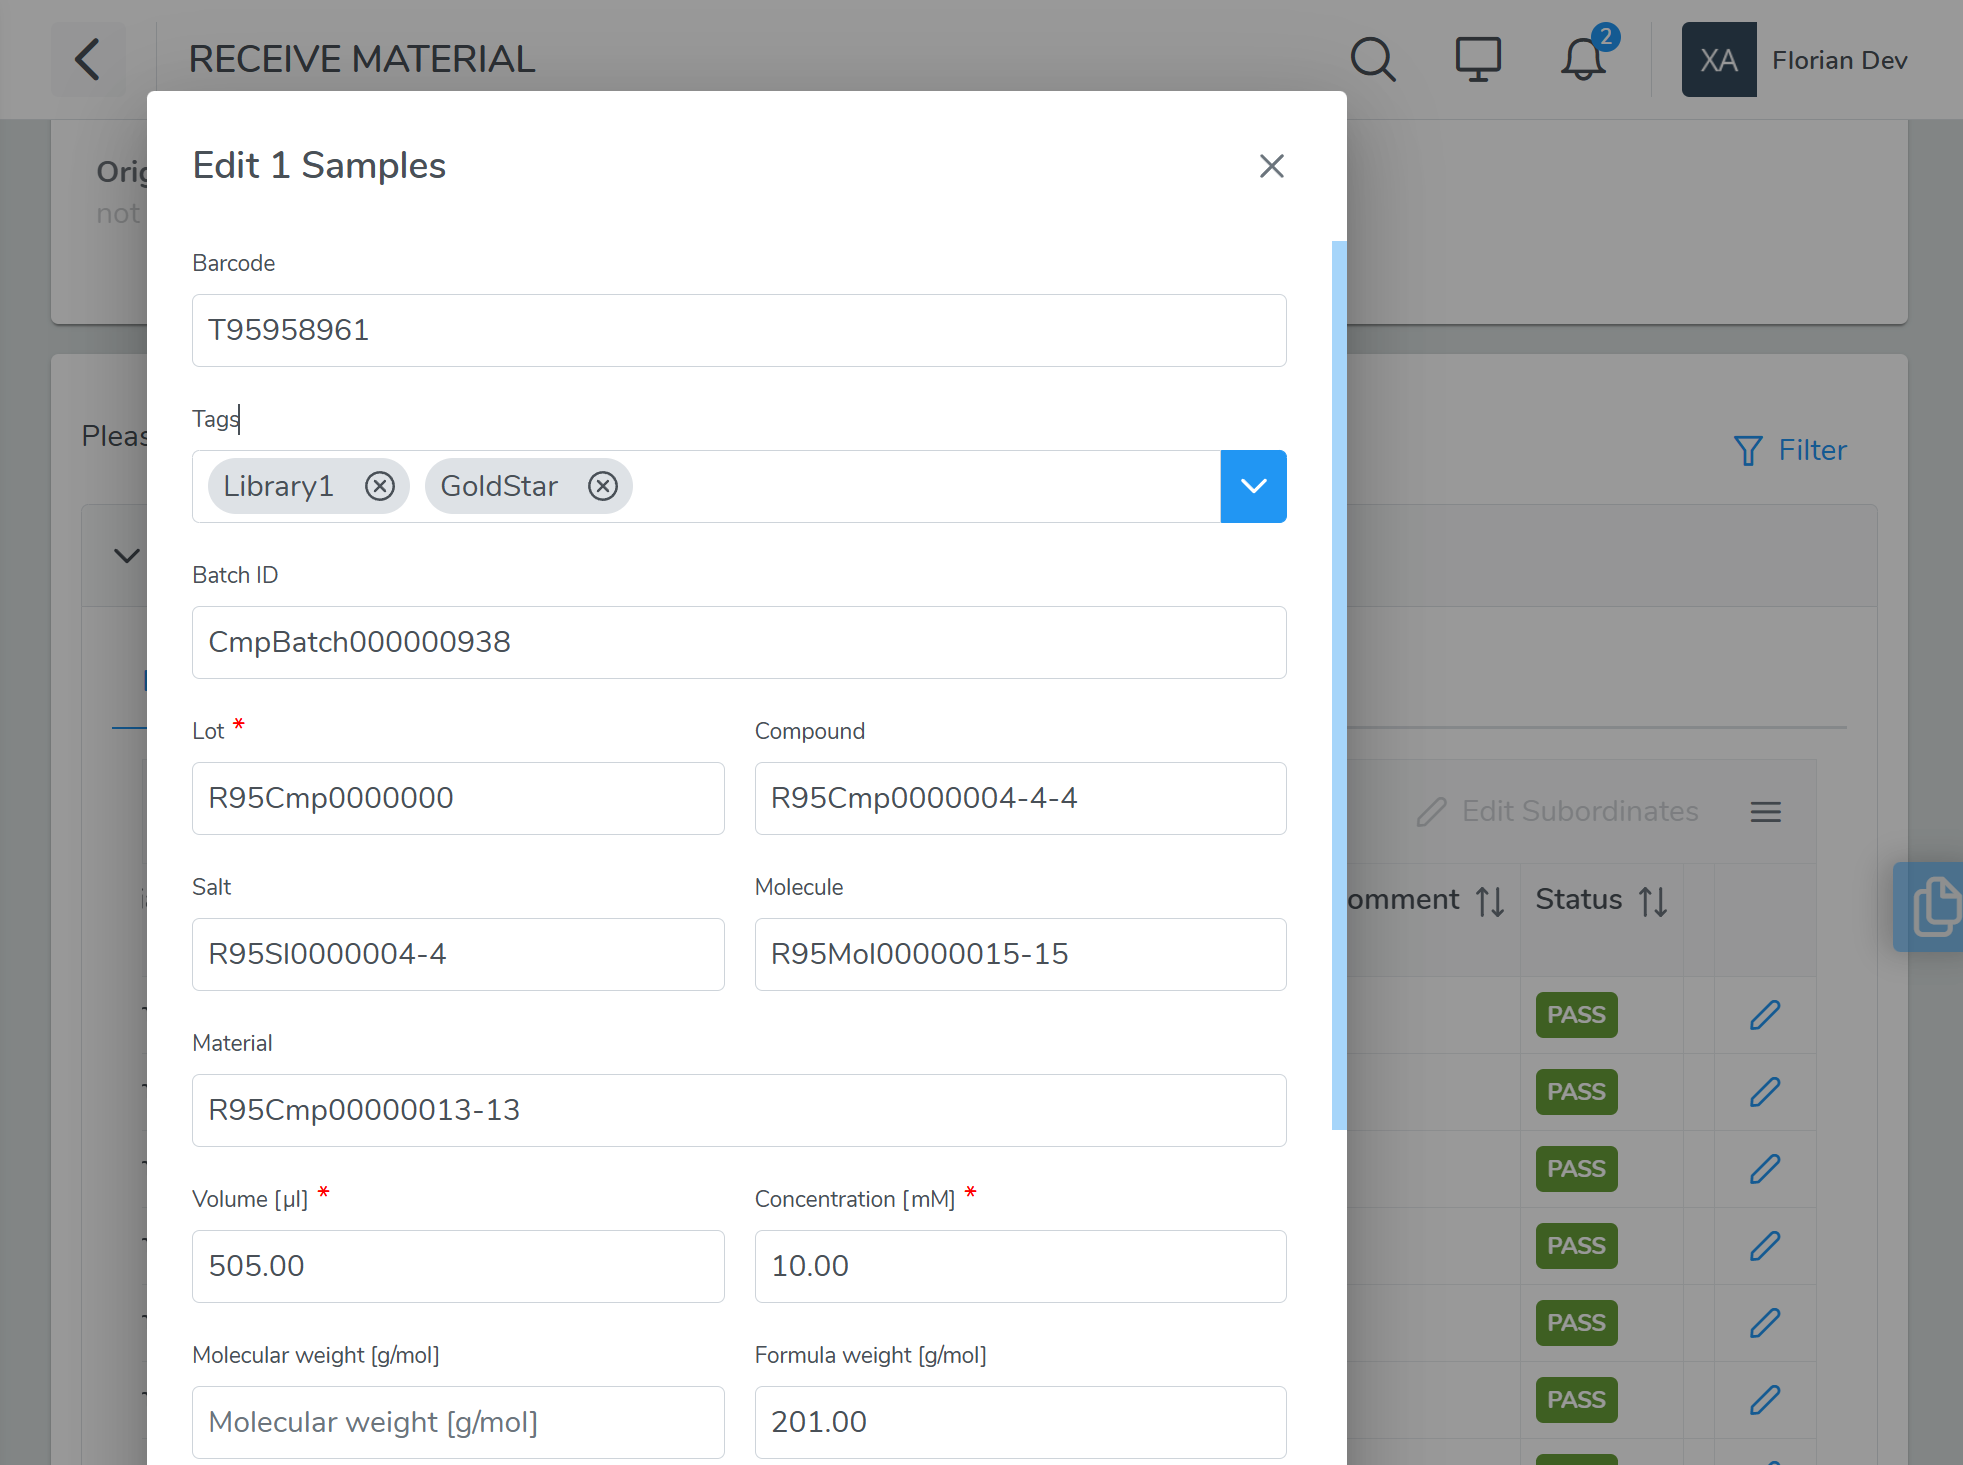Open search with magnifier icon
Screen dimensions: 1963x1465
click(x=1372, y=59)
